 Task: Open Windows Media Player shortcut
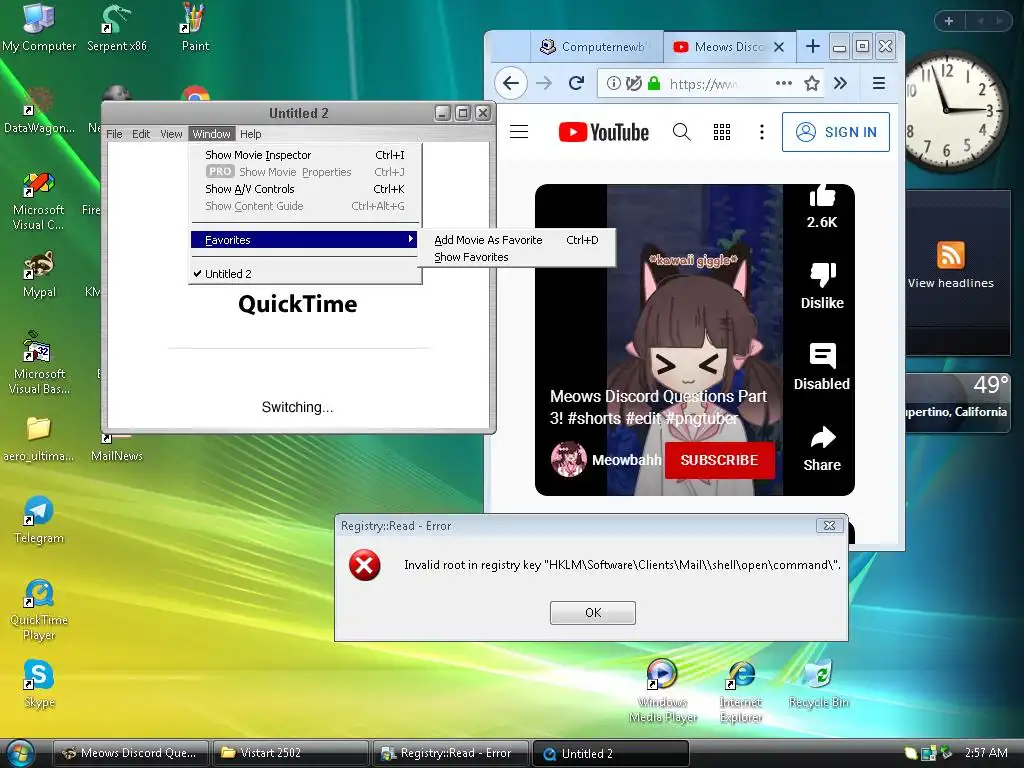point(662,691)
